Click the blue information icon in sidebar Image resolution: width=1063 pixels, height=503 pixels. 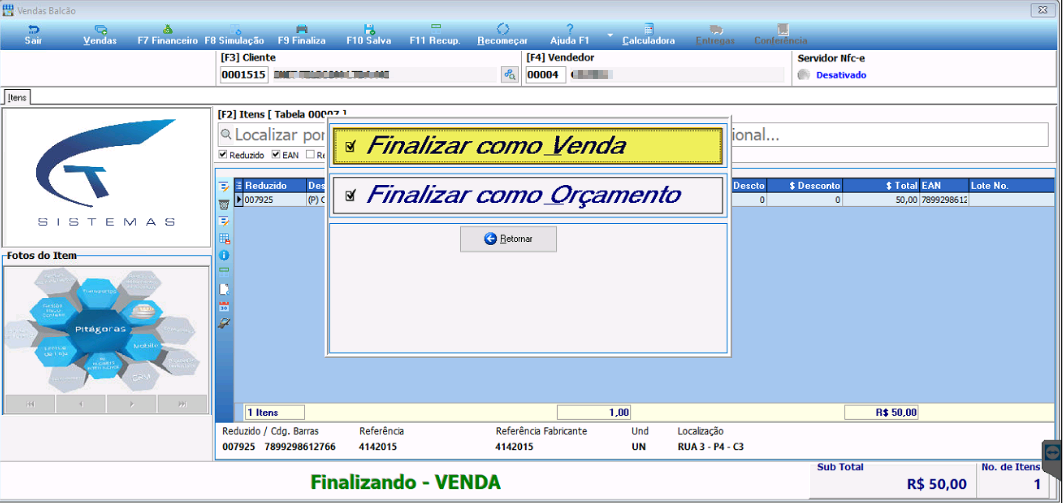pyautogui.click(x=224, y=255)
